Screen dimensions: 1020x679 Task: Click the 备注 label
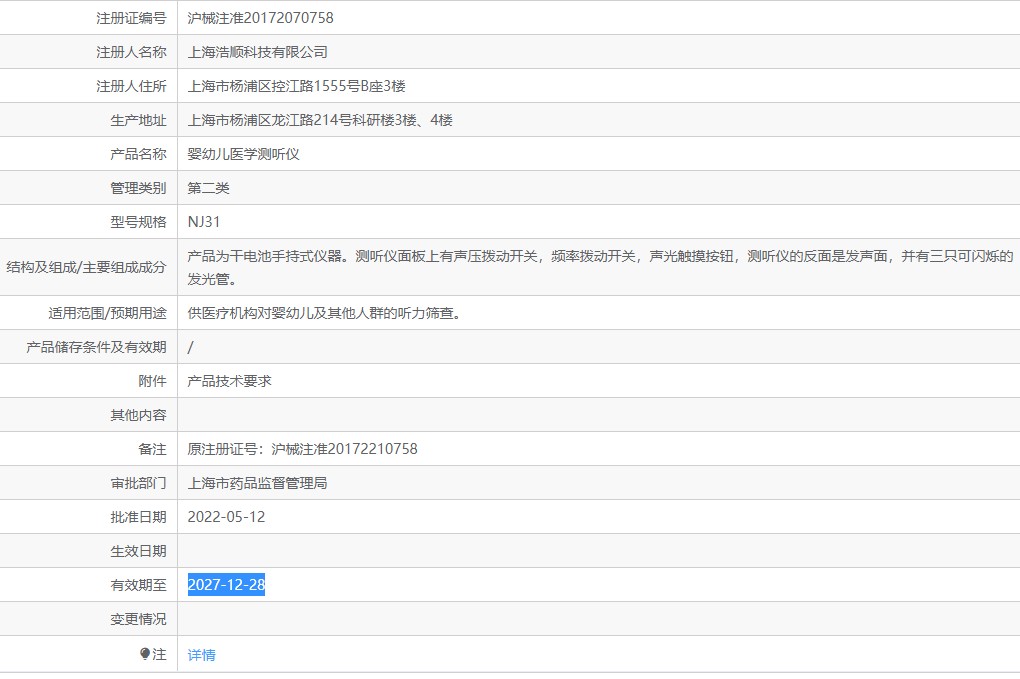point(152,449)
